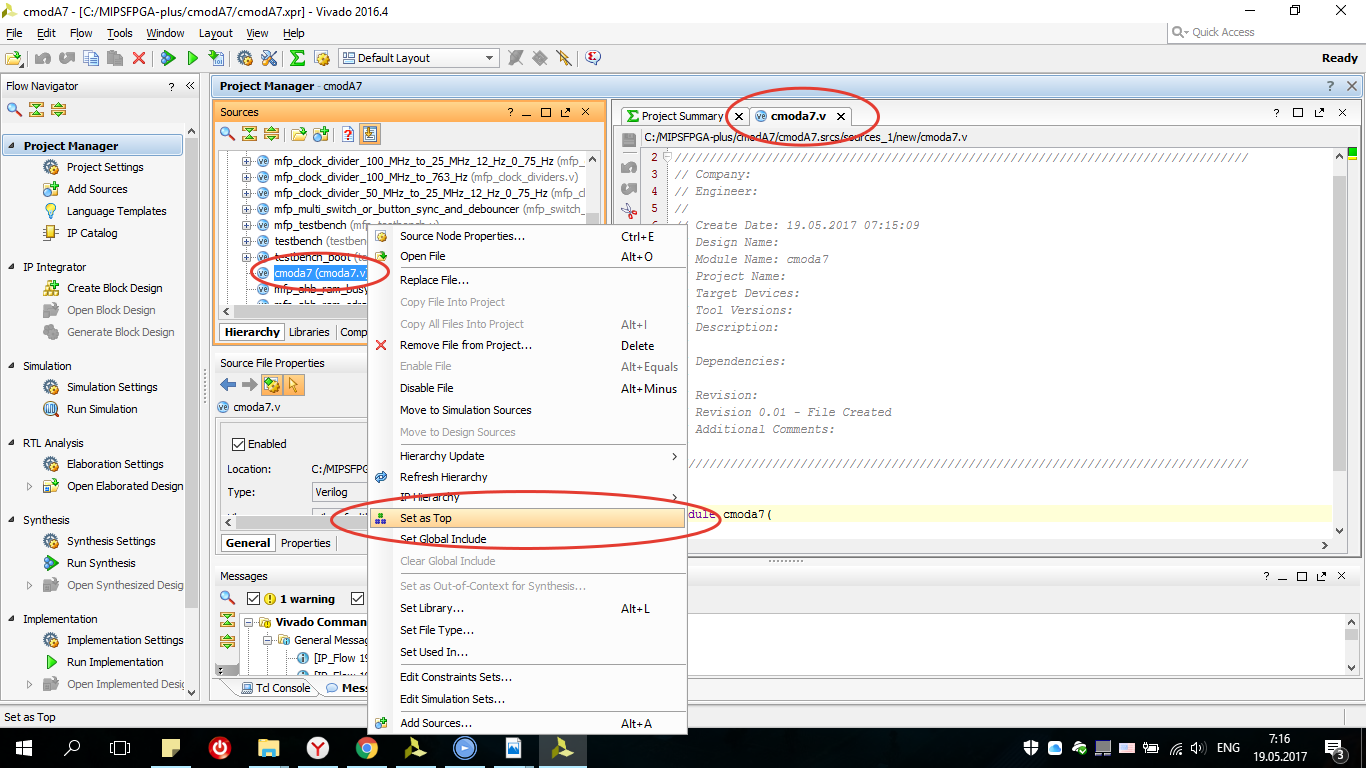Switch to Libraries tab in Sources
Image resolution: width=1366 pixels, height=768 pixels.
[309, 332]
